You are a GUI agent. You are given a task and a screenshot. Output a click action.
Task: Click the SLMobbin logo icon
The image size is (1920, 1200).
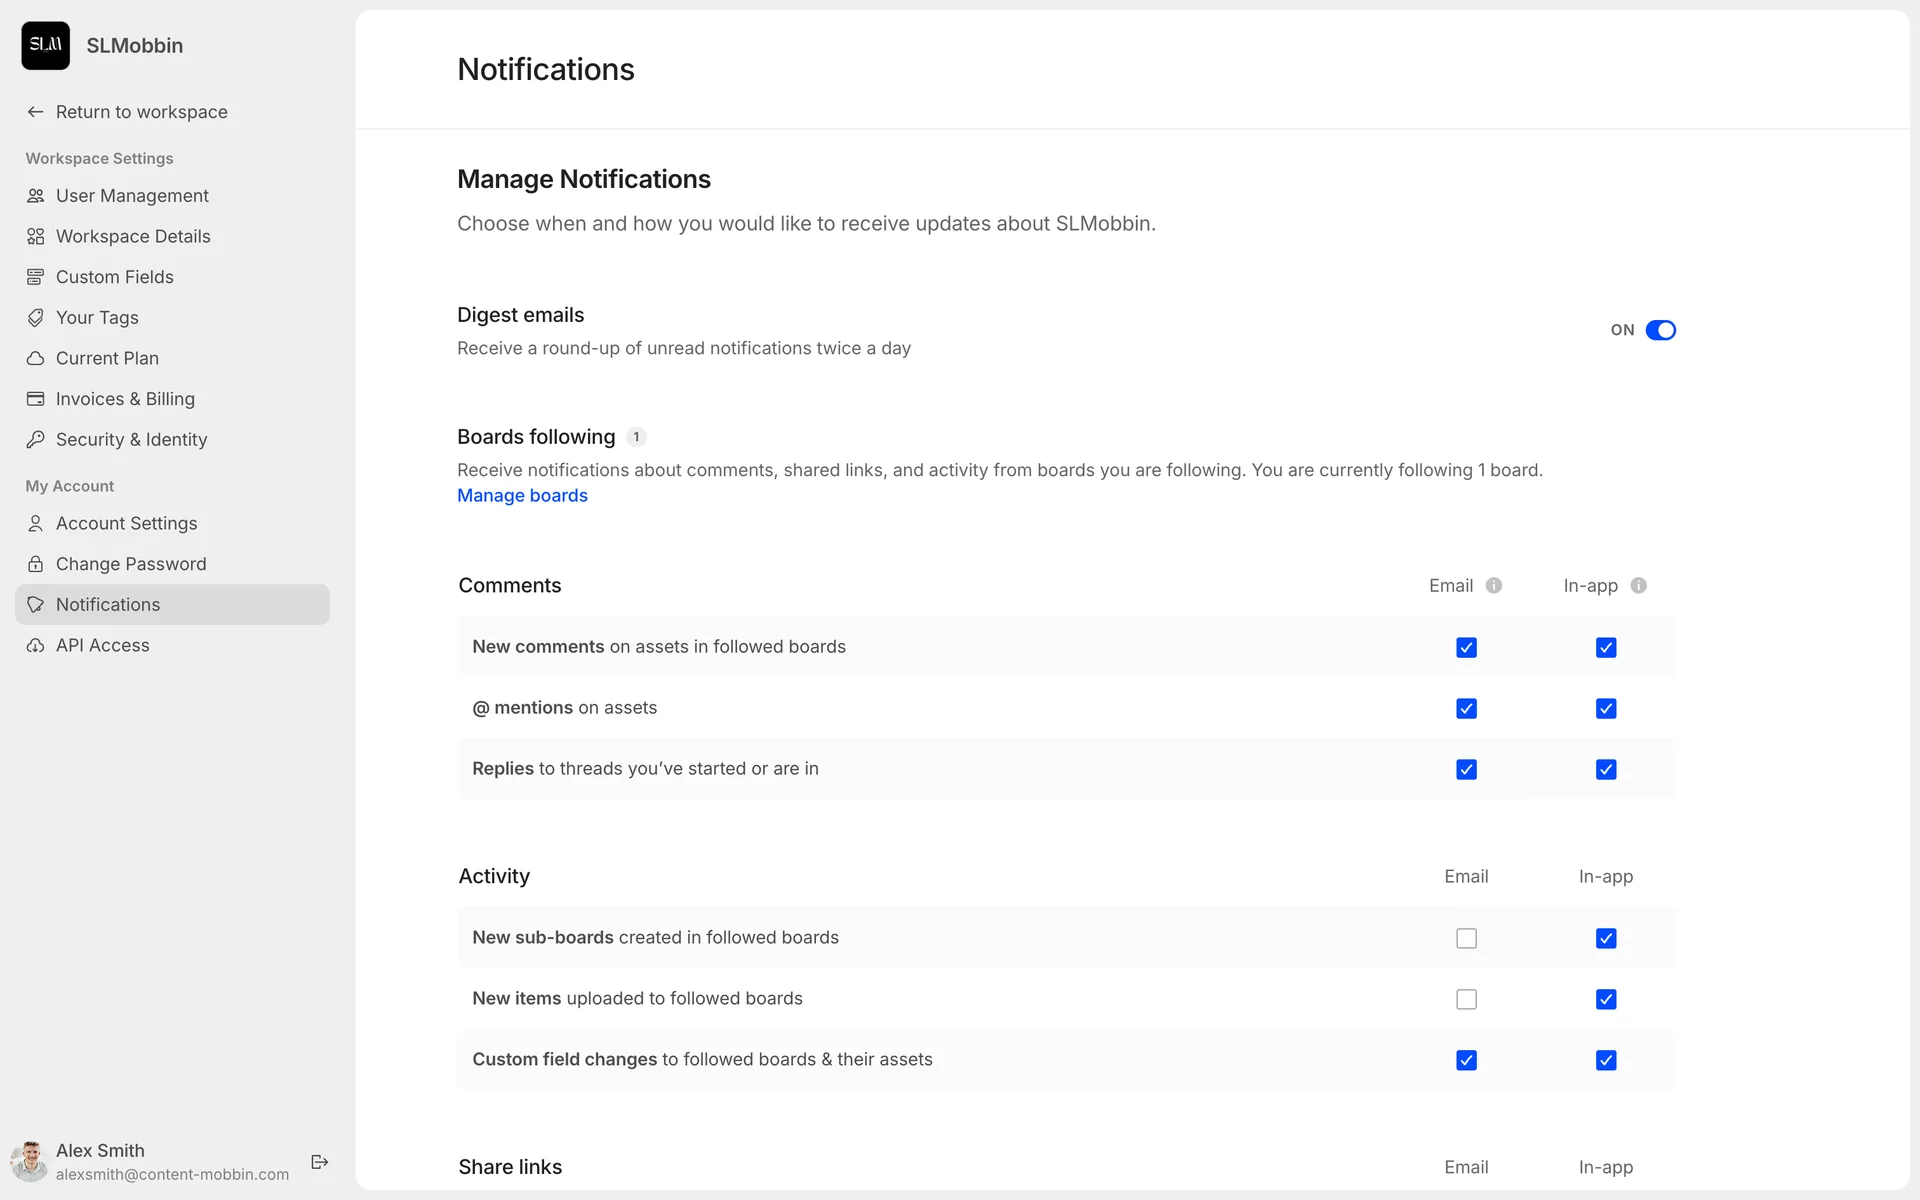click(45, 45)
